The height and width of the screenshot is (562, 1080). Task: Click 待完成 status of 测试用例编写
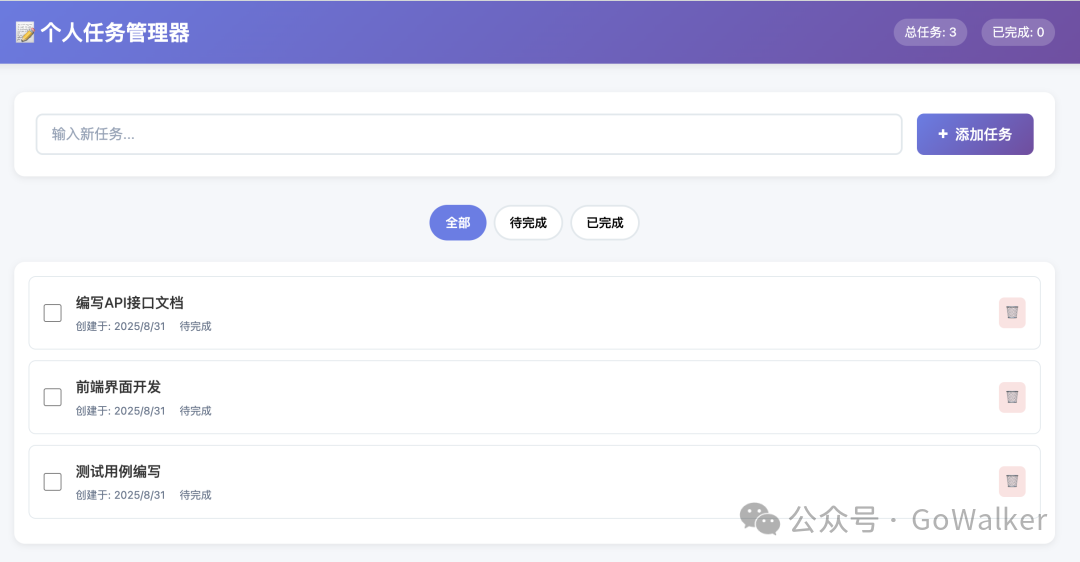[196, 495]
